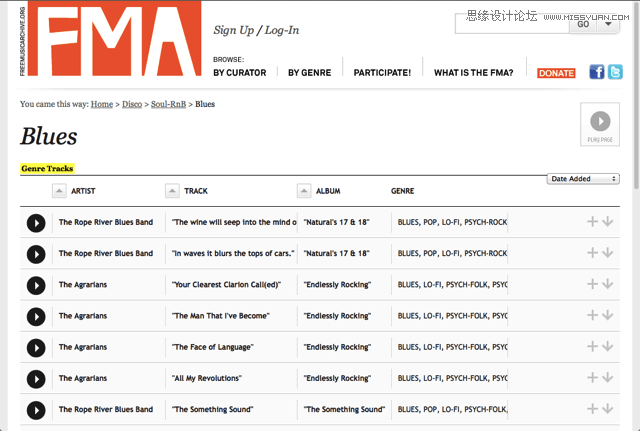
Task: Open the FMA Facebook page icon
Action: (597, 72)
